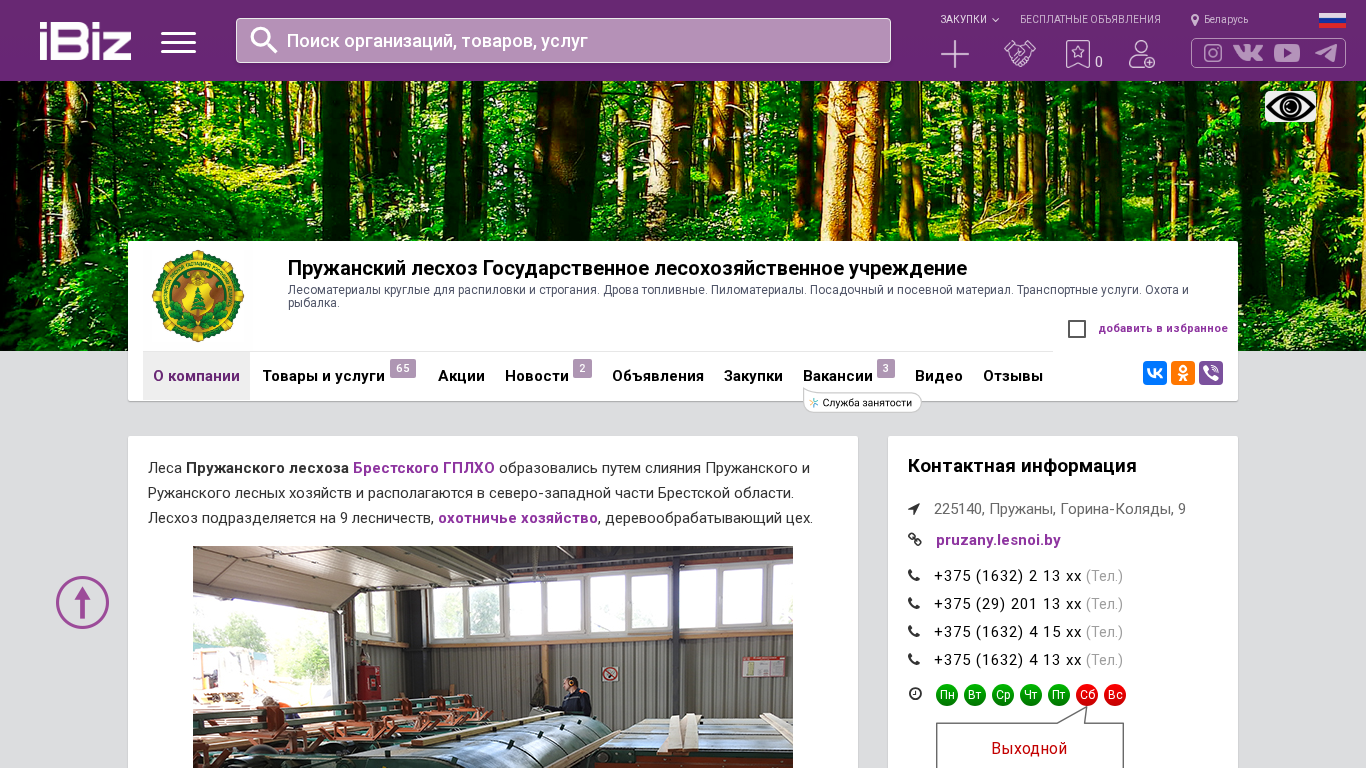Follow the 'Брестского ГПЛХО' link

pos(424,468)
